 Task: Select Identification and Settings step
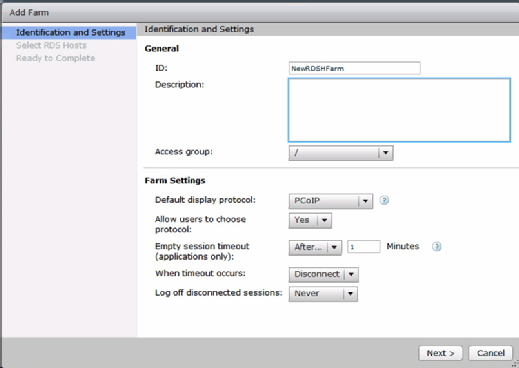pos(70,32)
